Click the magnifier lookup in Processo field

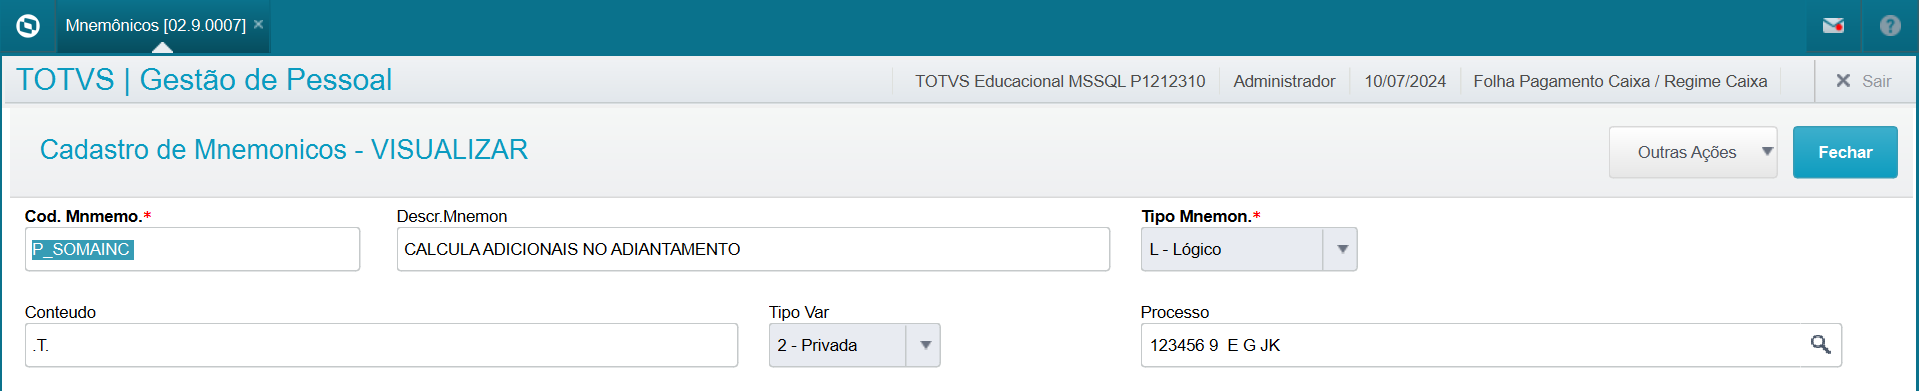coord(1820,345)
